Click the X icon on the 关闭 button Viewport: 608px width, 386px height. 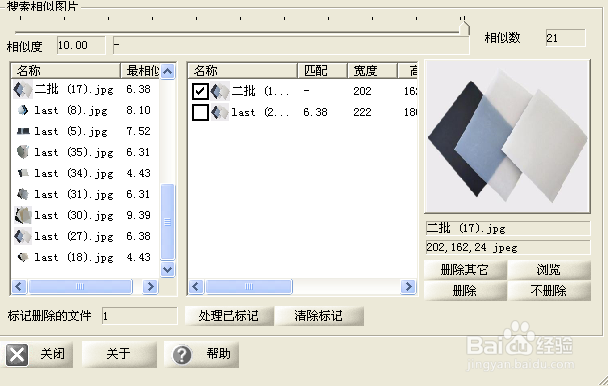tap(17, 355)
